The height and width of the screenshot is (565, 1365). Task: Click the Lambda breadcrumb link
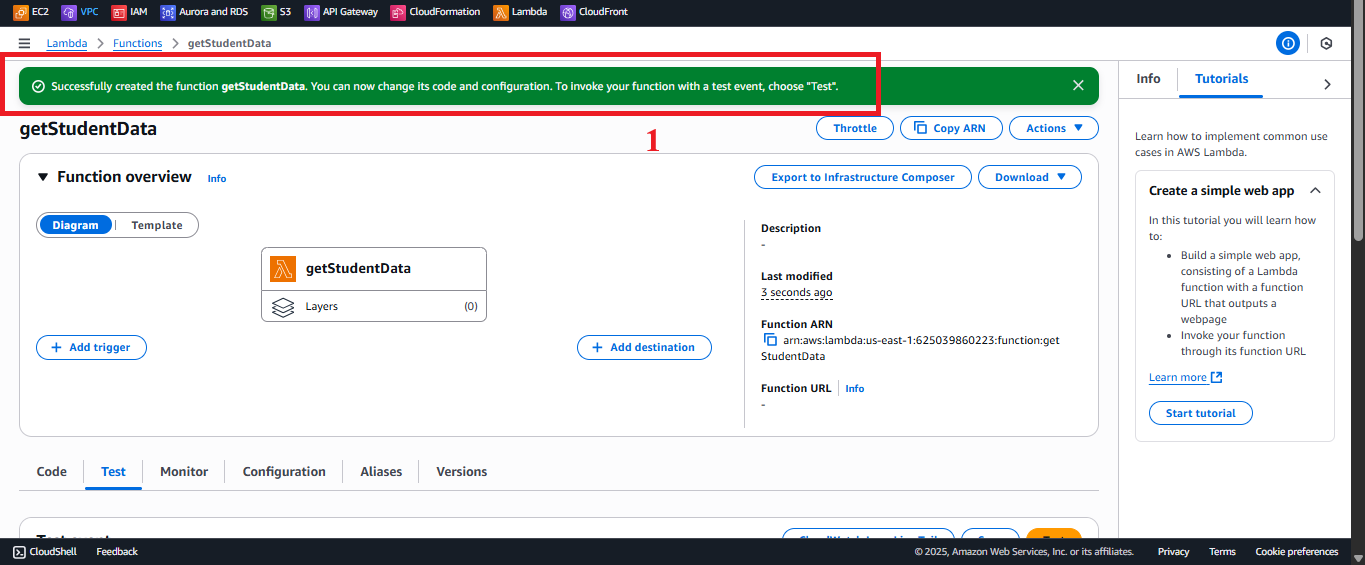67,43
